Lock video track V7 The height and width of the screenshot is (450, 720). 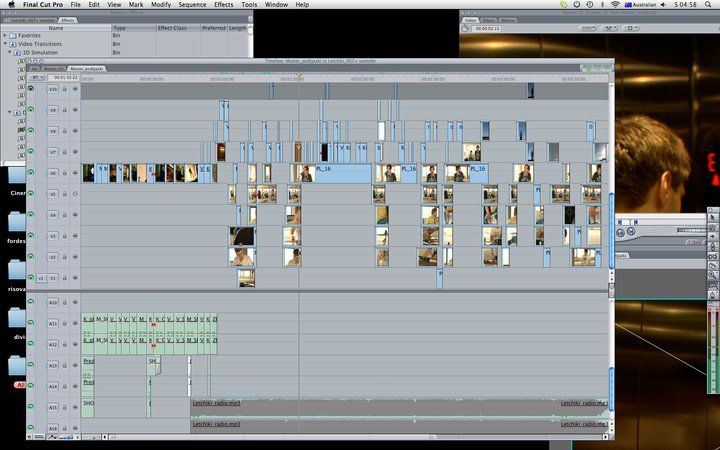click(65, 152)
